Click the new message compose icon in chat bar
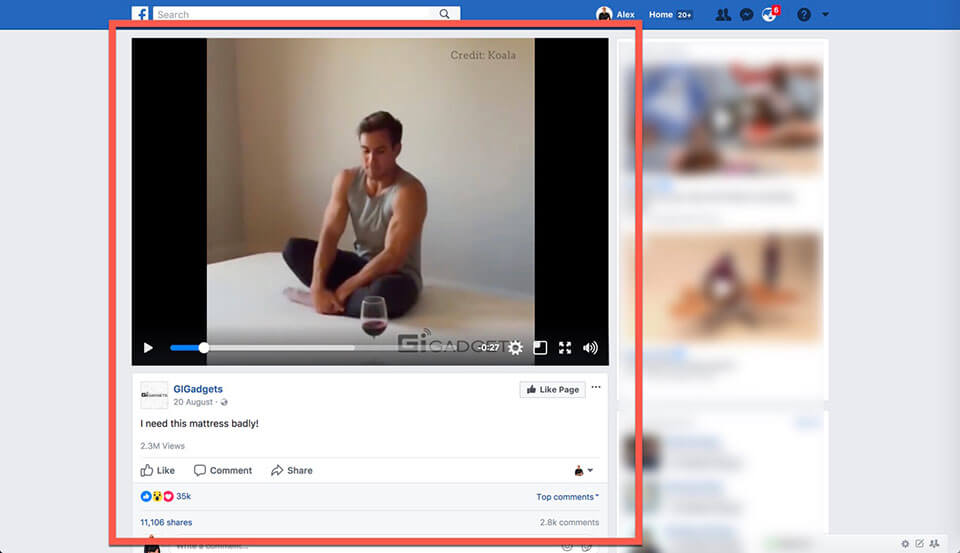The width and height of the screenshot is (960, 553). point(920,543)
